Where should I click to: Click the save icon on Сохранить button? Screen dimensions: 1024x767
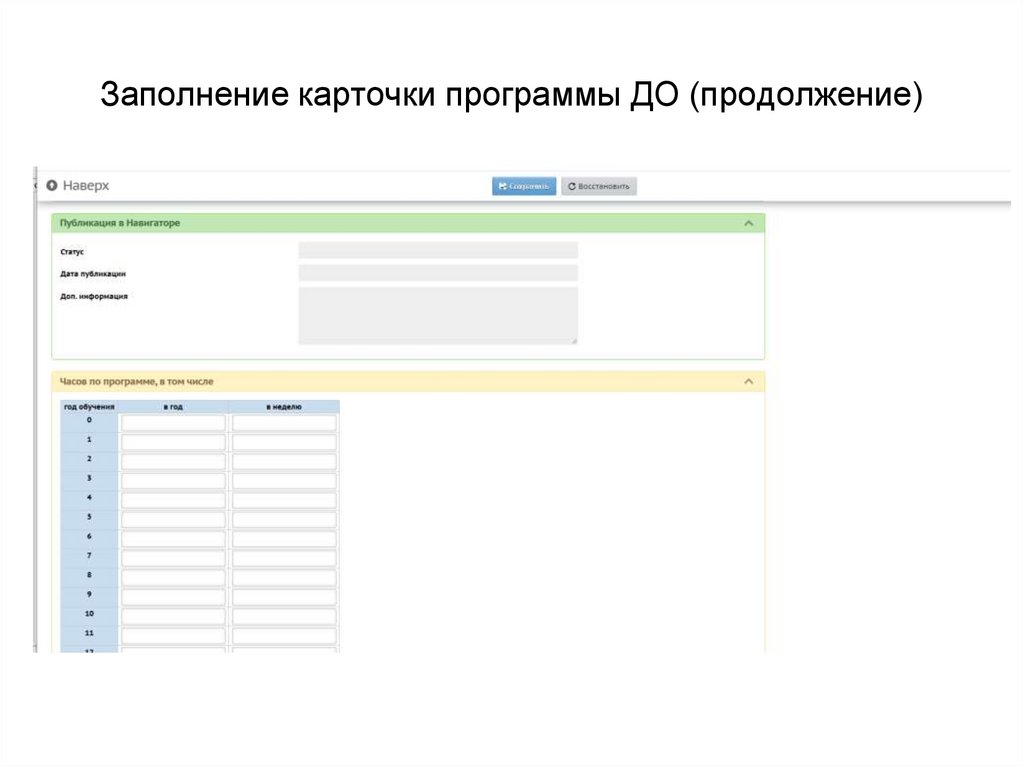pos(503,185)
